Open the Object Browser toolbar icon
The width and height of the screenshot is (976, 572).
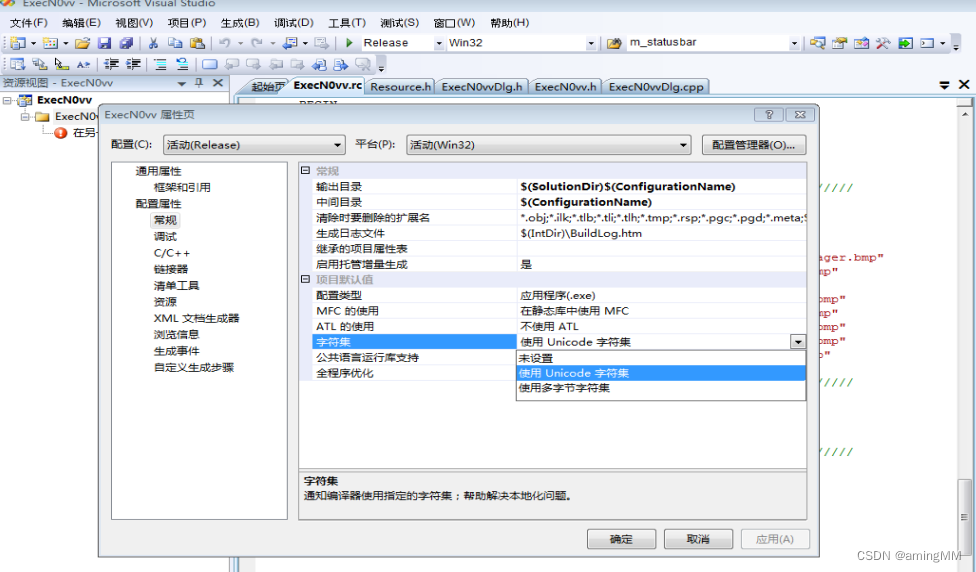click(x=861, y=43)
